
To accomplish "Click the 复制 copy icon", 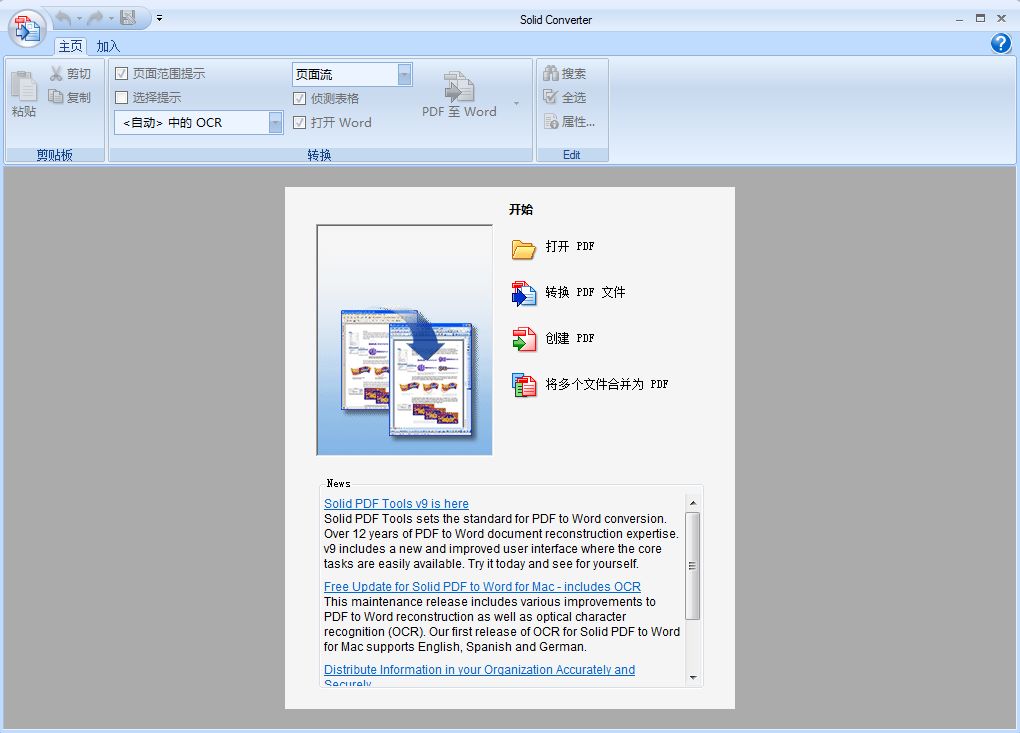I will (x=57, y=97).
